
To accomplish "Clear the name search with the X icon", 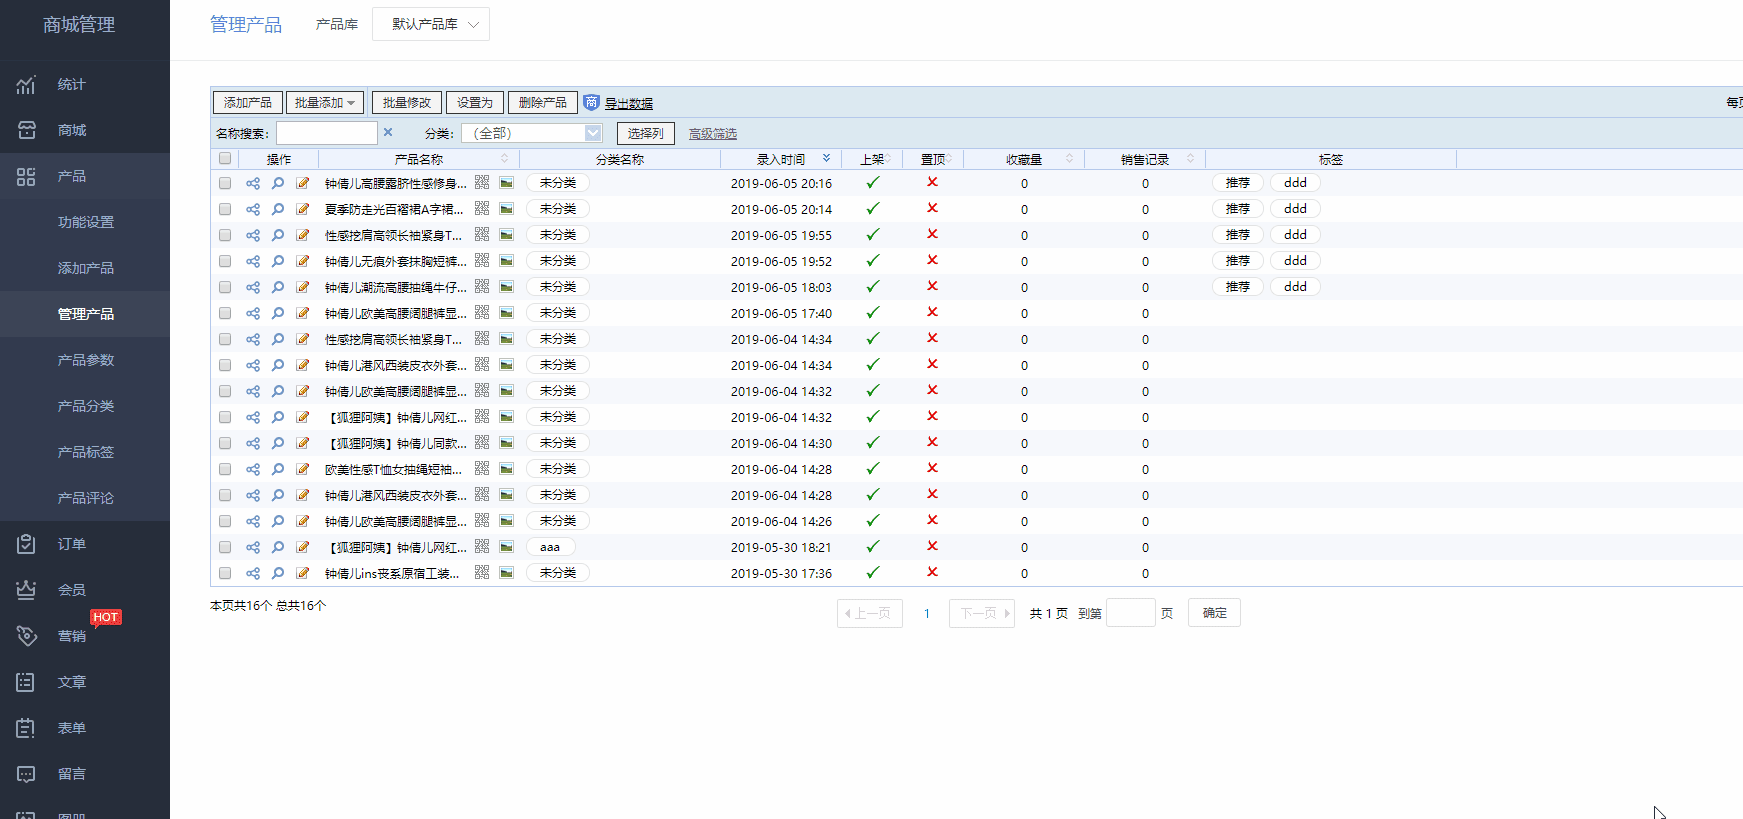I will point(388,132).
